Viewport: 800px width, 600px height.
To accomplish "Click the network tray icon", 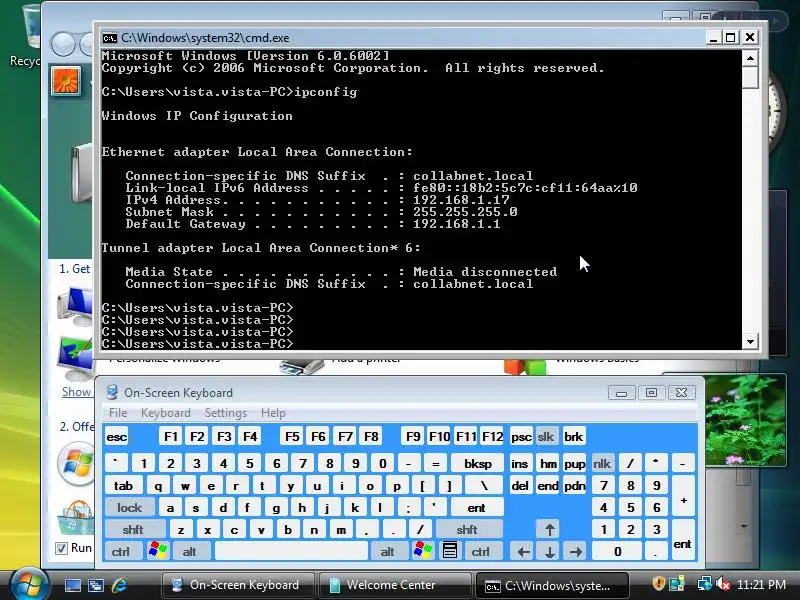I will click(705, 584).
